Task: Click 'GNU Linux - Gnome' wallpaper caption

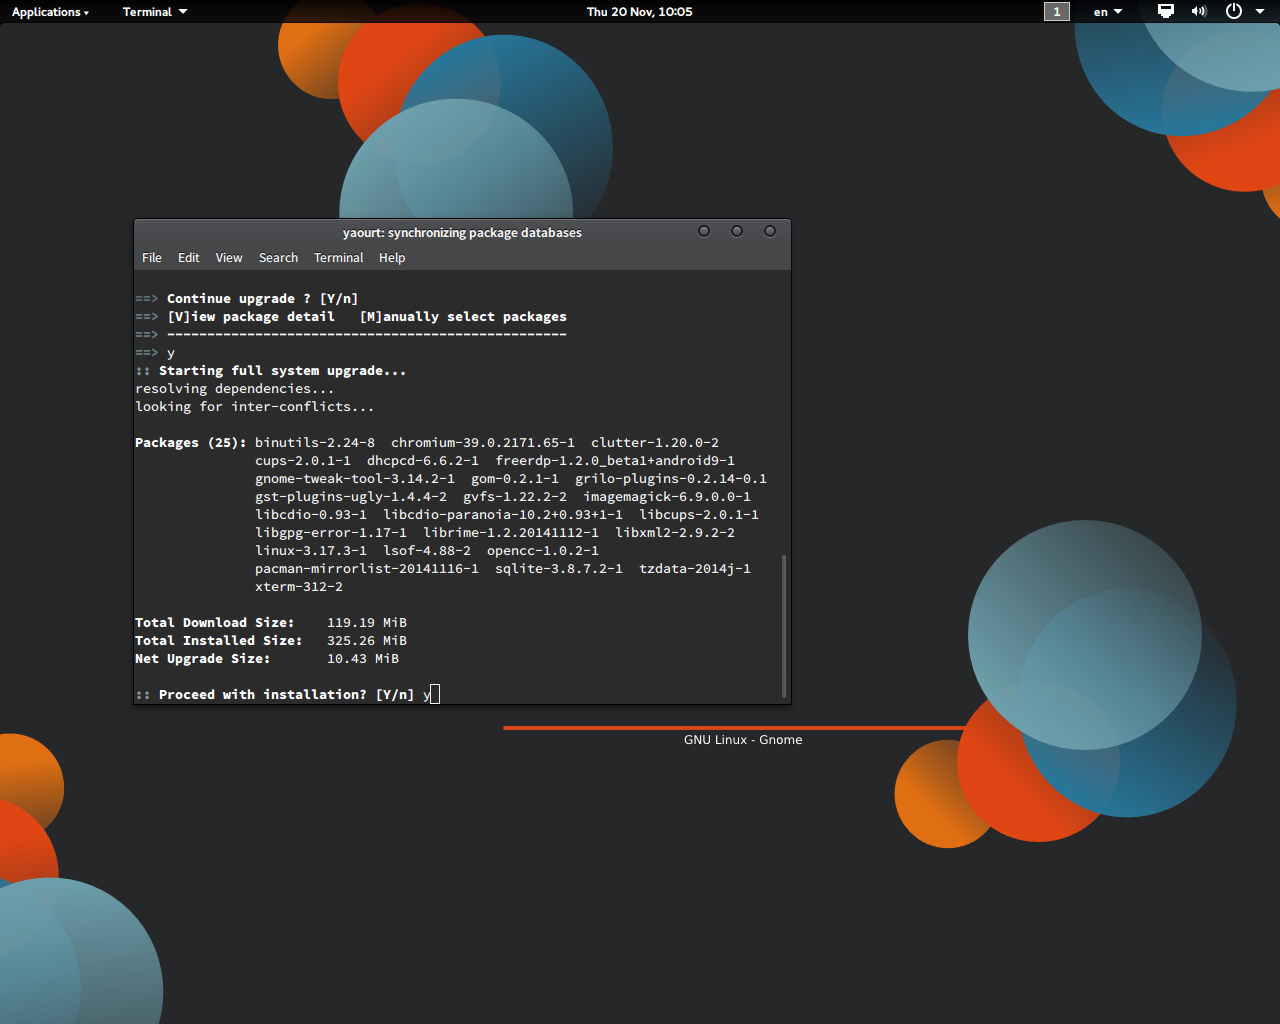Action: pos(743,740)
